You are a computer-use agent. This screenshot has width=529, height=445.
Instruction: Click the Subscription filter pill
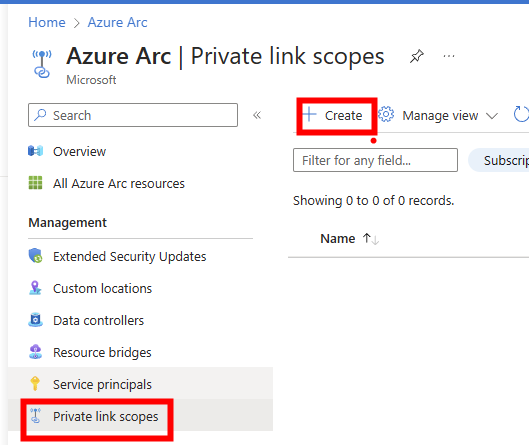[499, 160]
